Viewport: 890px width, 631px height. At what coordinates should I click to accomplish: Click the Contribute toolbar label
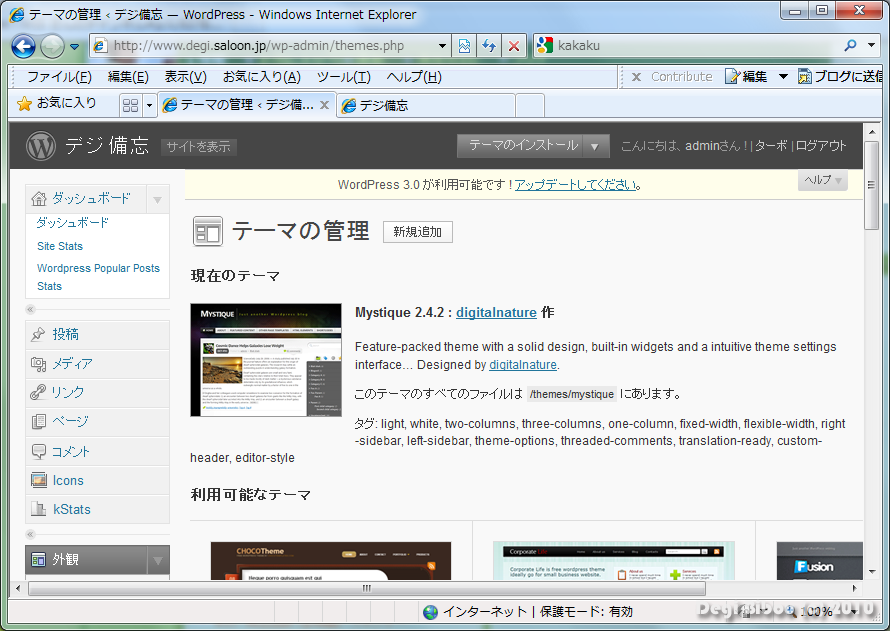pos(682,77)
